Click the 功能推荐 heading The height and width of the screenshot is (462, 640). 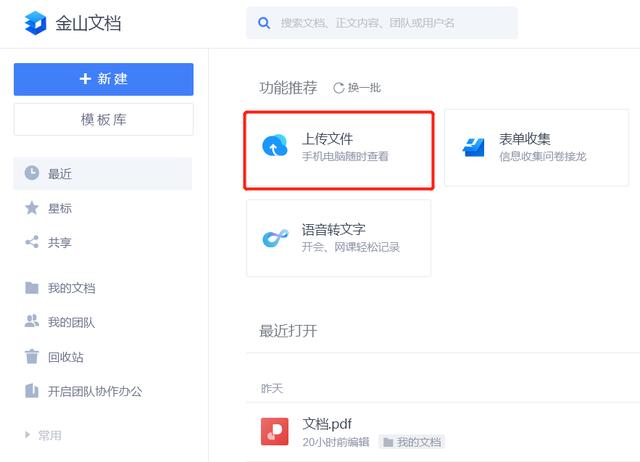[x=288, y=88]
